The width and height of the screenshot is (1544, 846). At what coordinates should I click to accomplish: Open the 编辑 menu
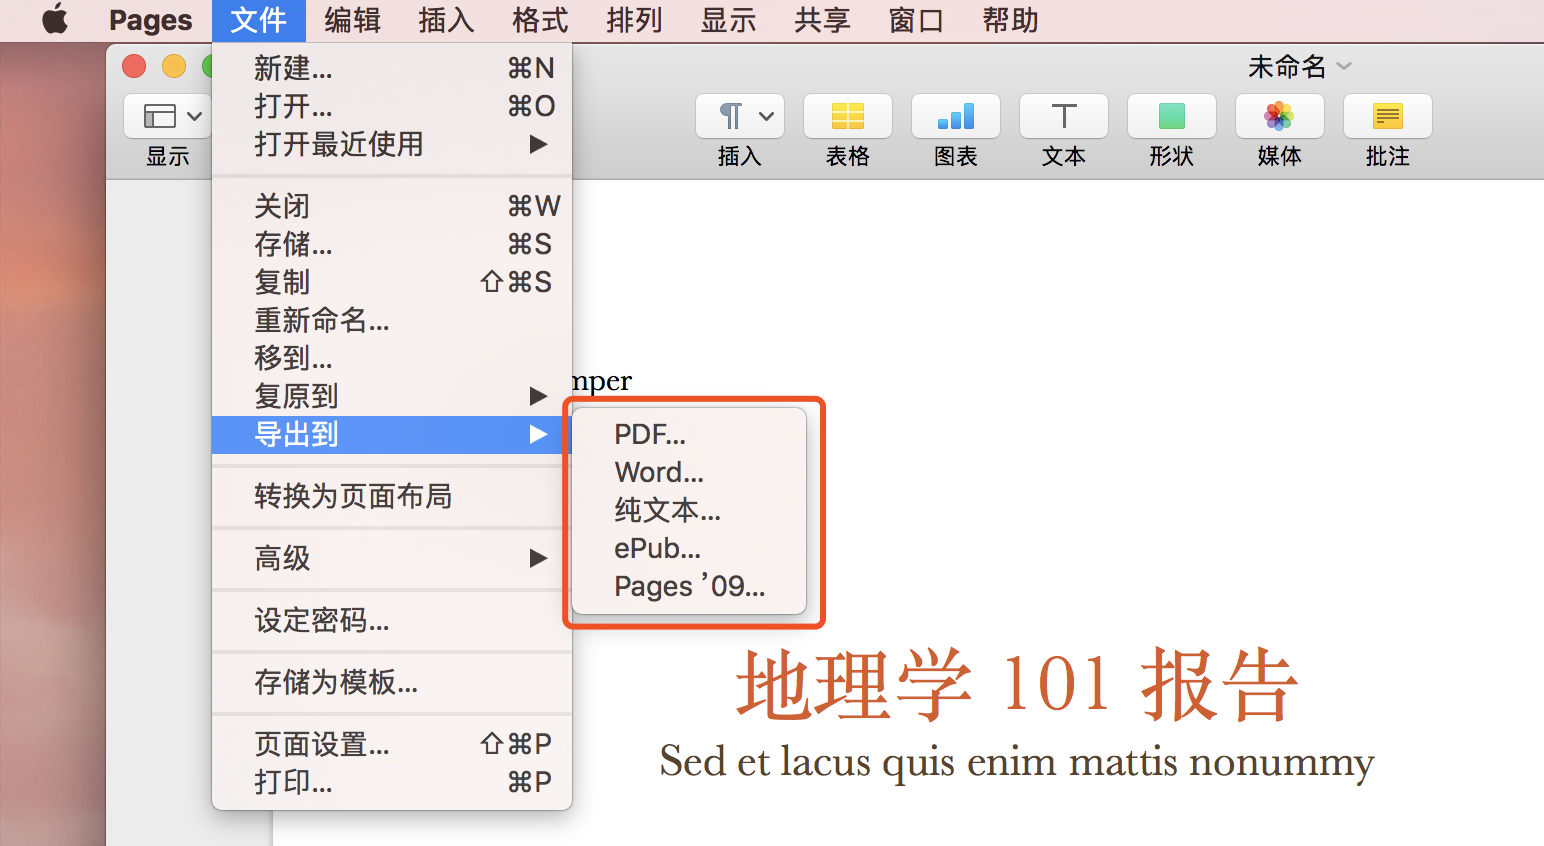[352, 20]
